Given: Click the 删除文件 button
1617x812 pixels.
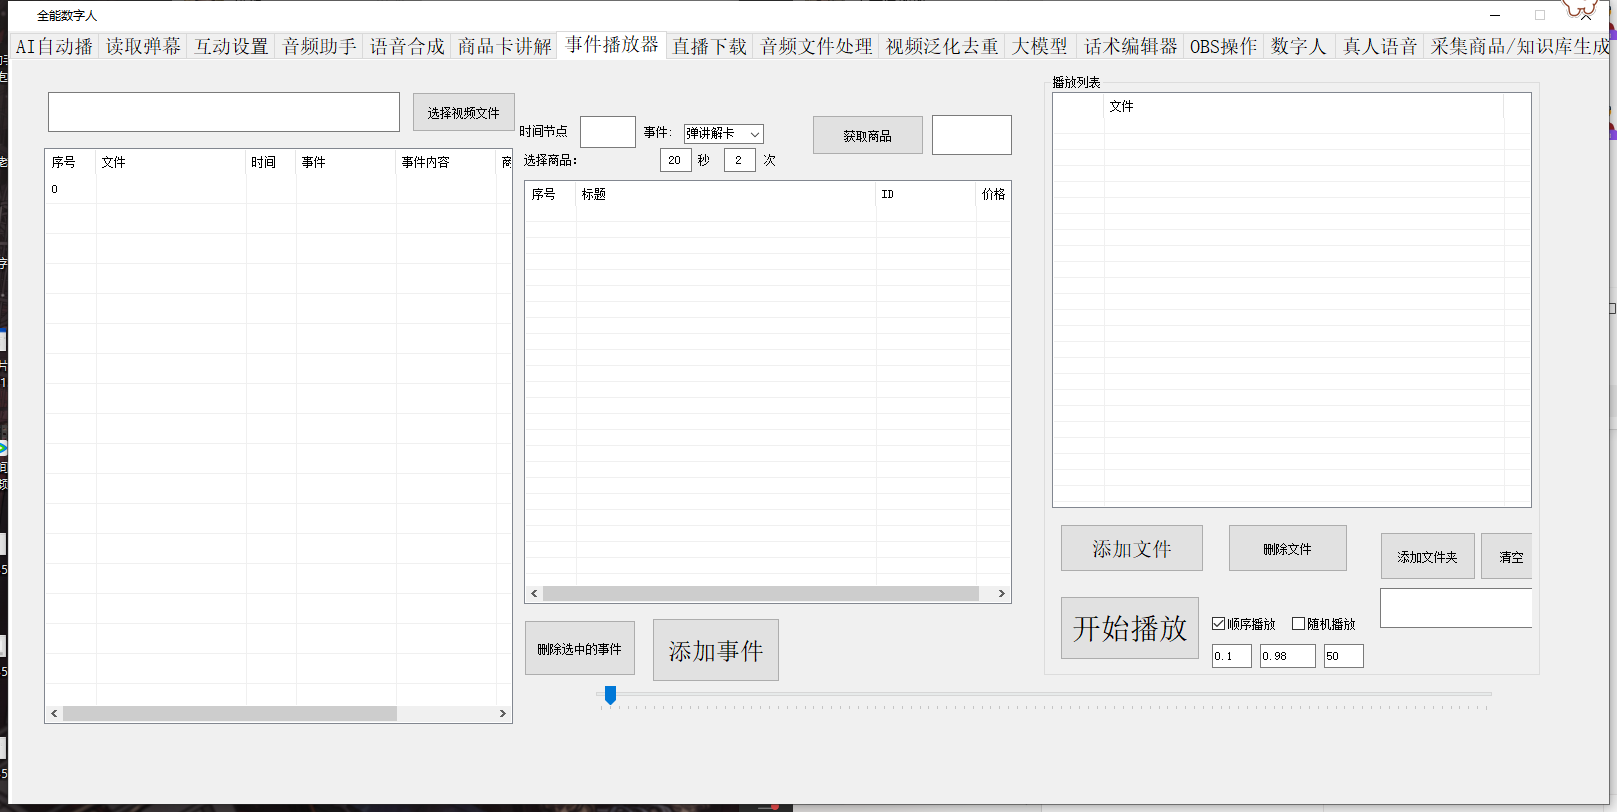Looking at the screenshot, I should click(1288, 548).
